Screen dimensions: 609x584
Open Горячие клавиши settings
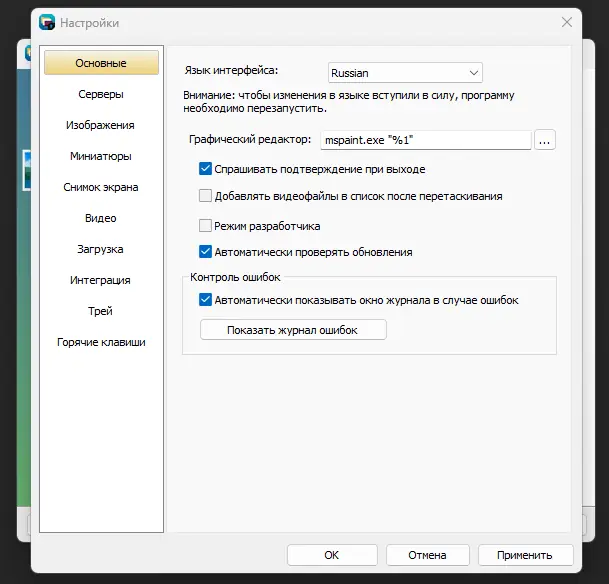pyautogui.click(x=101, y=342)
